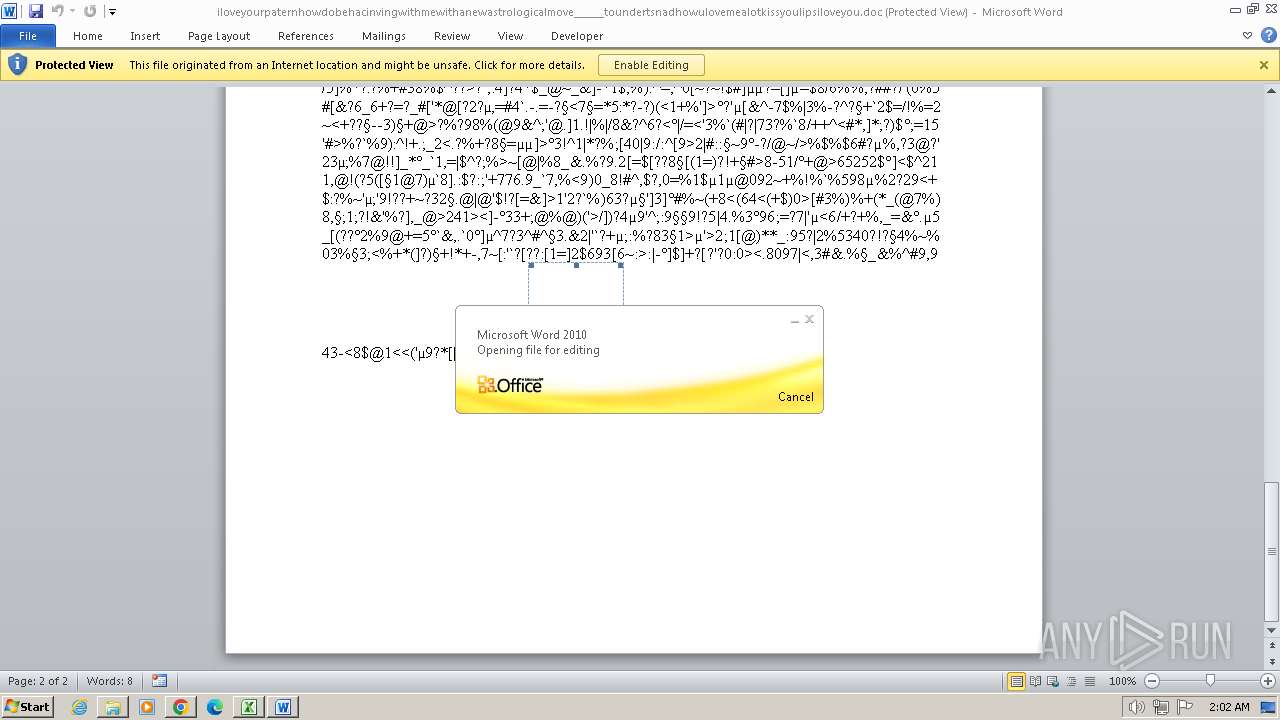Click the vertical scrollbar thumb
The width and height of the screenshot is (1280, 720).
pos(1271,550)
